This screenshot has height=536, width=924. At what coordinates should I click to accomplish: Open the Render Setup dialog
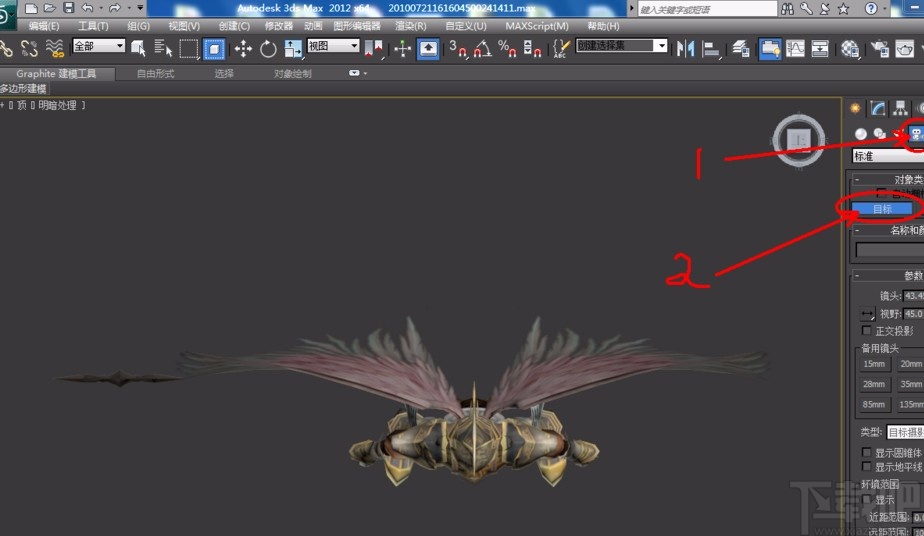click(880, 49)
